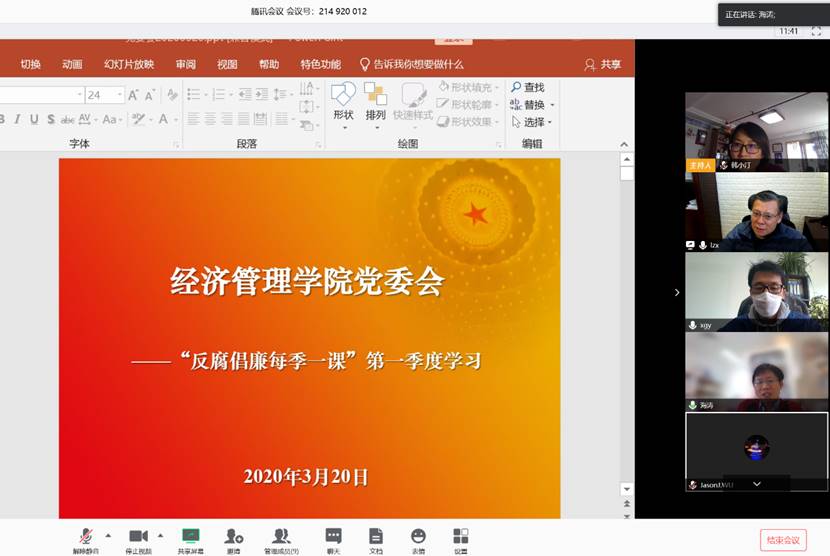Click the Share button in PowerPoint
The width and height of the screenshot is (830, 556).
pyautogui.click(x=603, y=65)
